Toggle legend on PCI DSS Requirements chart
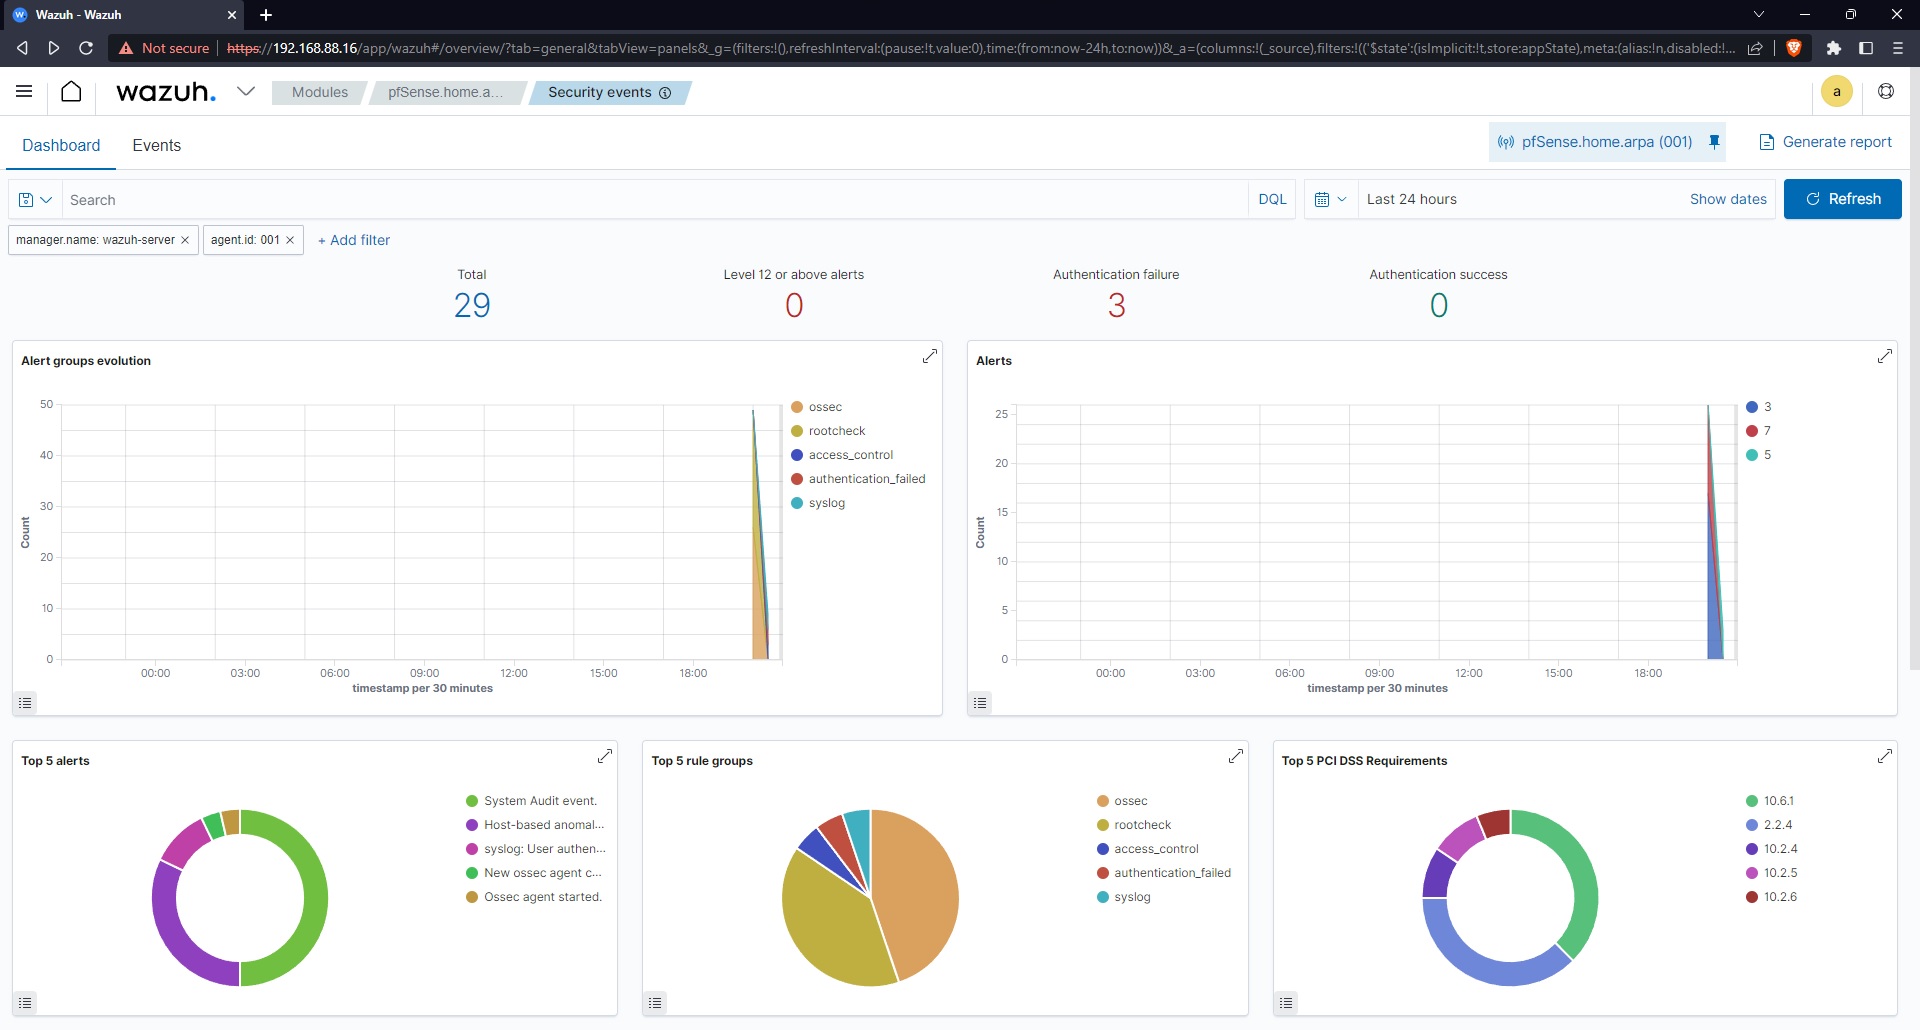 [1286, 1003]
